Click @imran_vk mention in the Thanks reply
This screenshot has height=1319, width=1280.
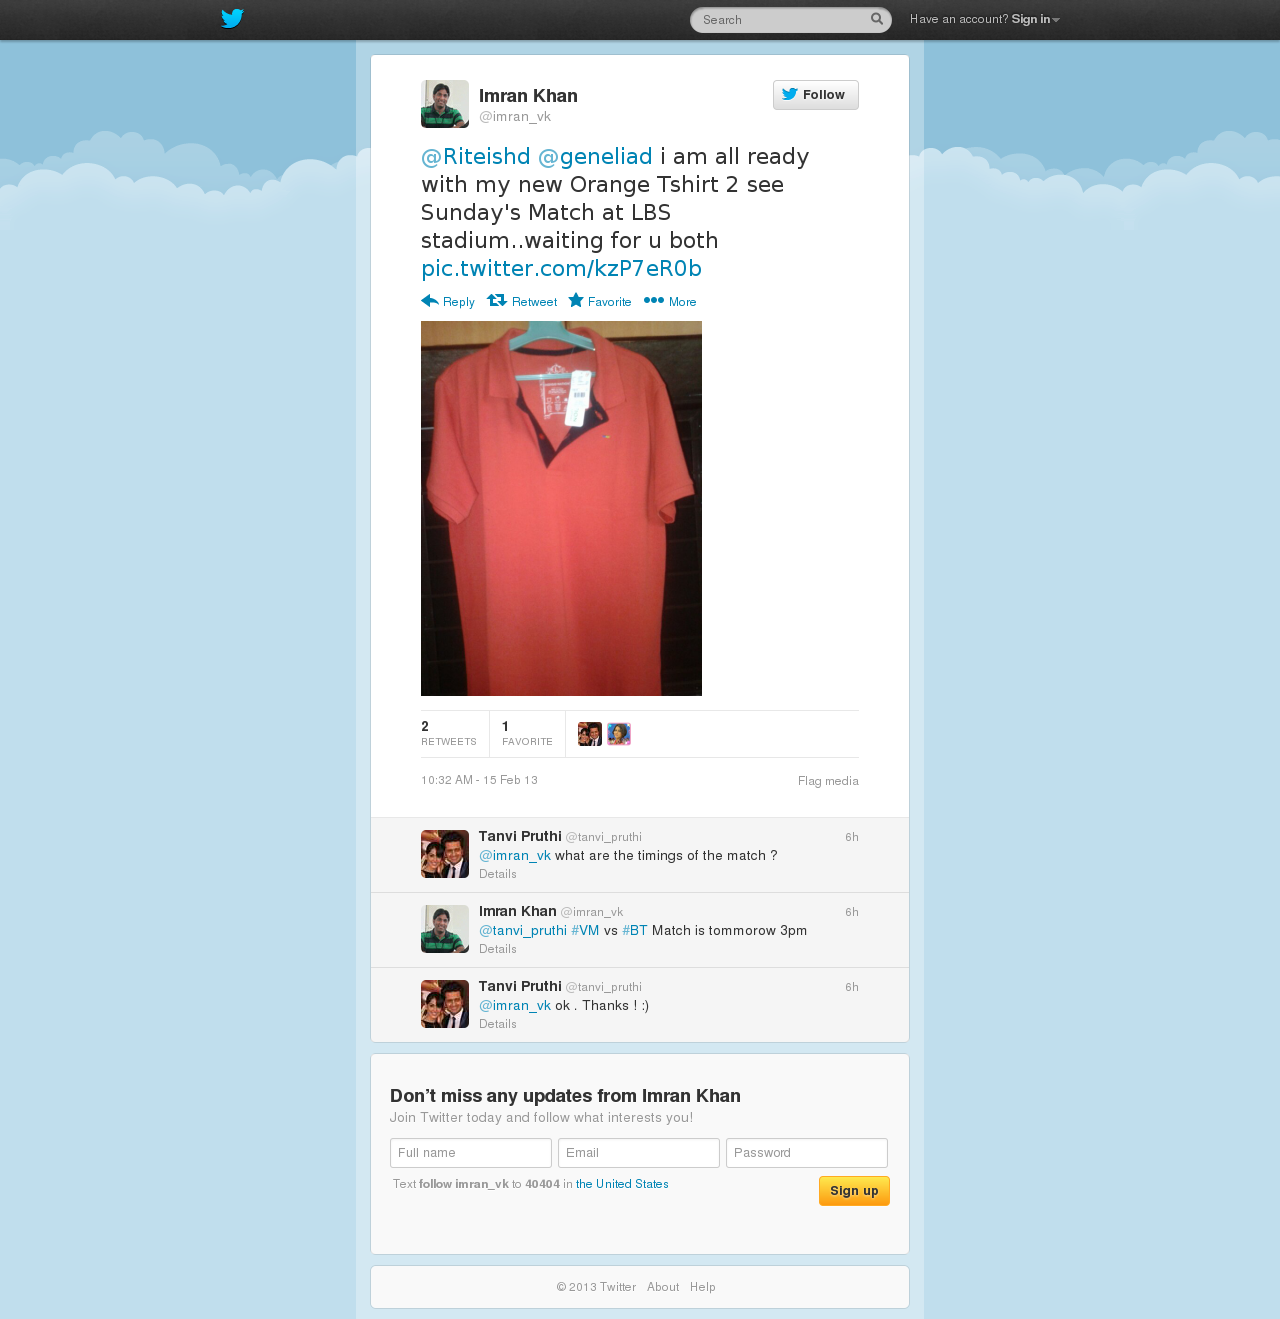click(x=515, y=1006)
